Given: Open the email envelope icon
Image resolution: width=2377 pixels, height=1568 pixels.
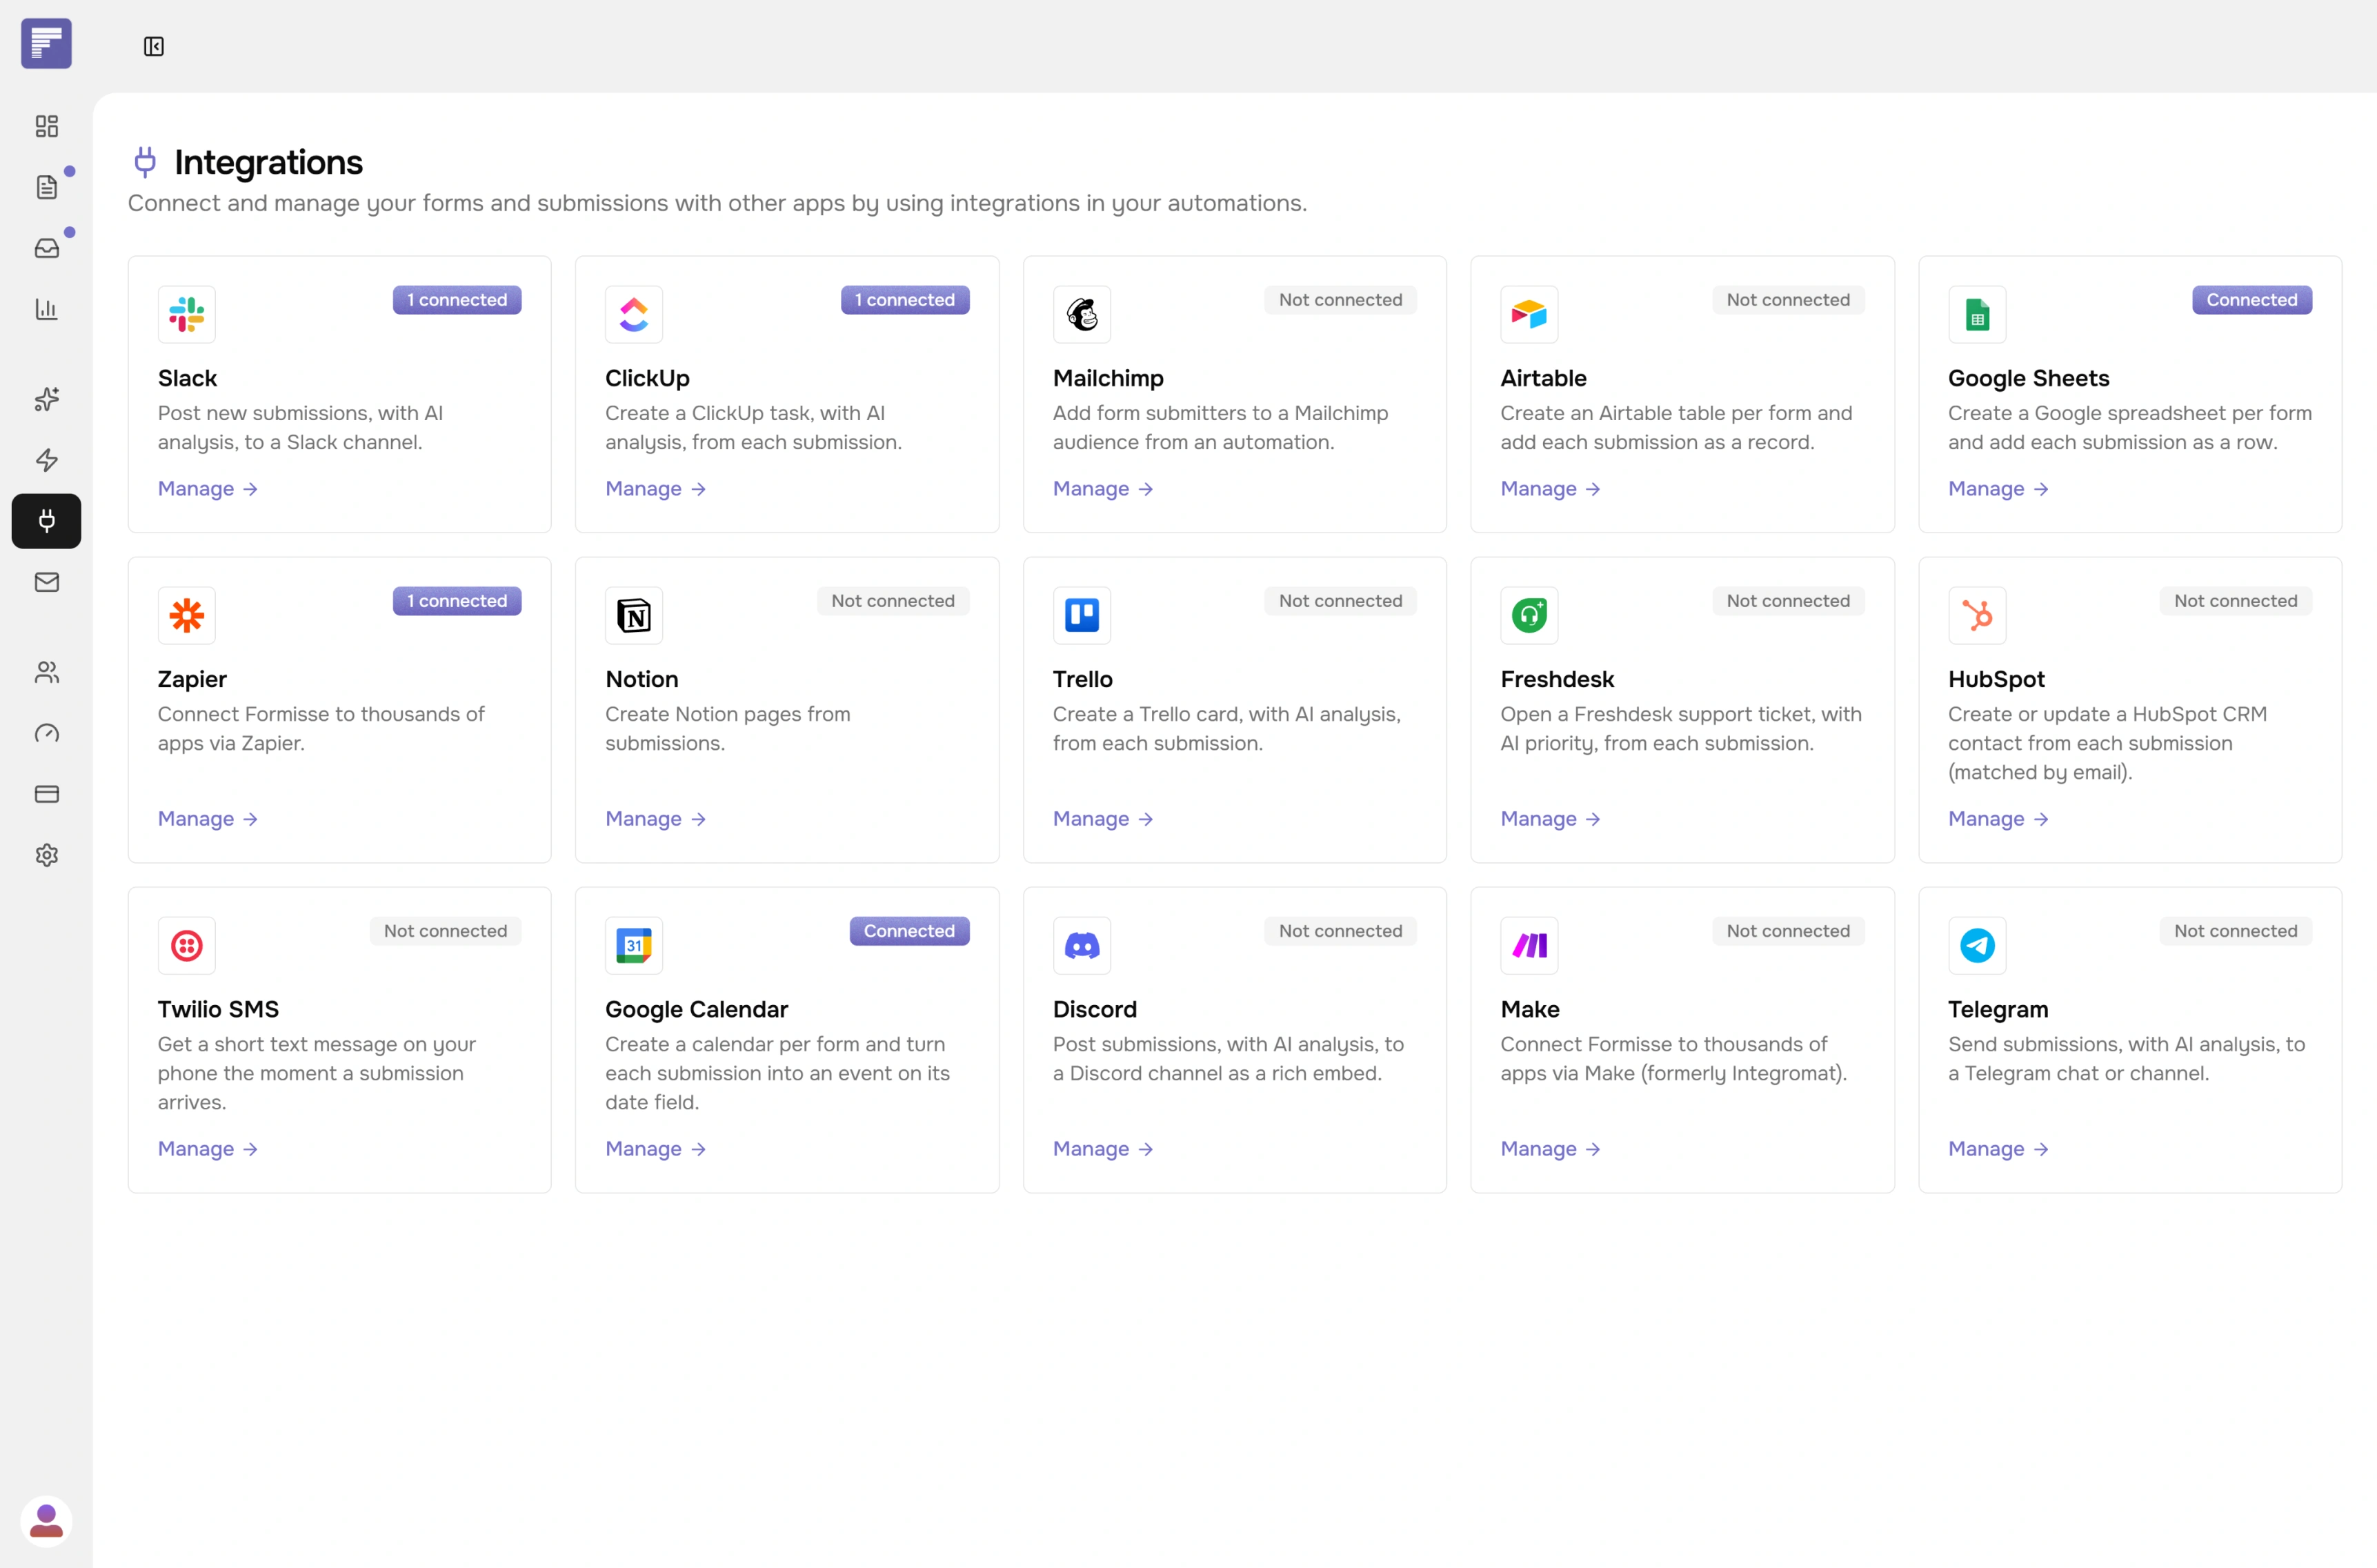Looking at the screenshot, I should [x=46, y=582].
